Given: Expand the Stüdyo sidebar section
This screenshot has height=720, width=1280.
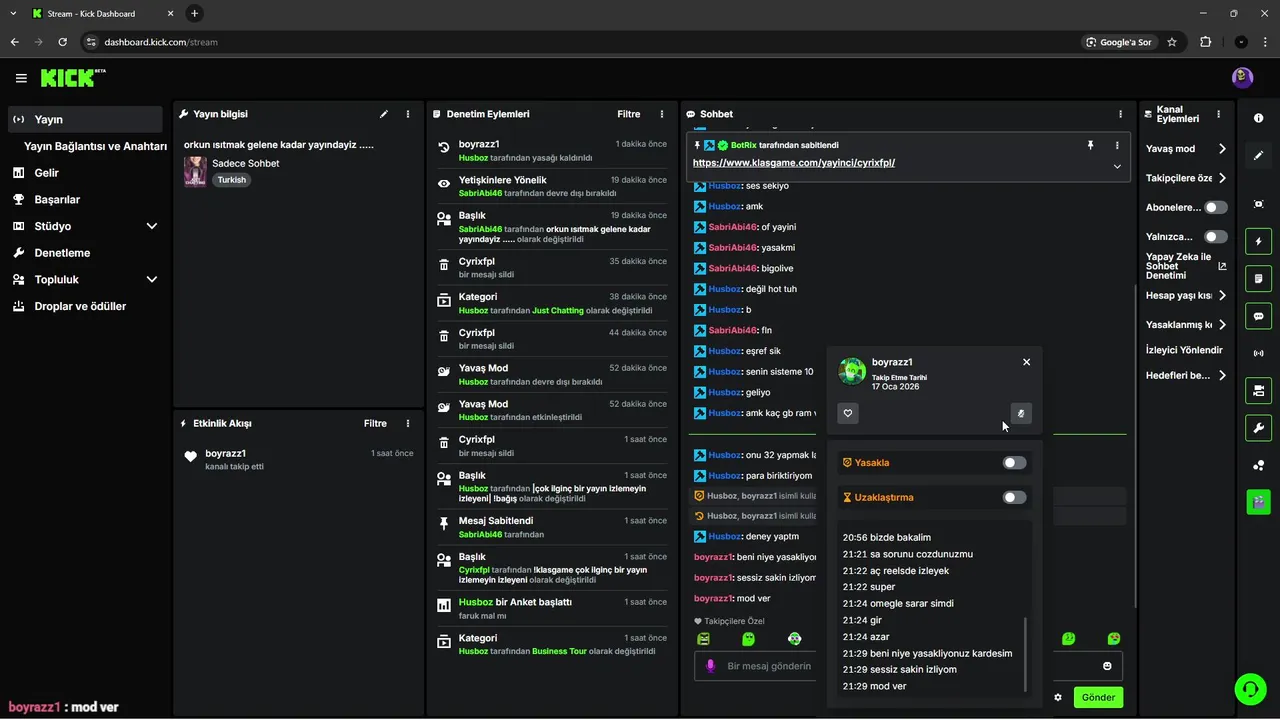Looking at the screenshot, I should point(152,226).
